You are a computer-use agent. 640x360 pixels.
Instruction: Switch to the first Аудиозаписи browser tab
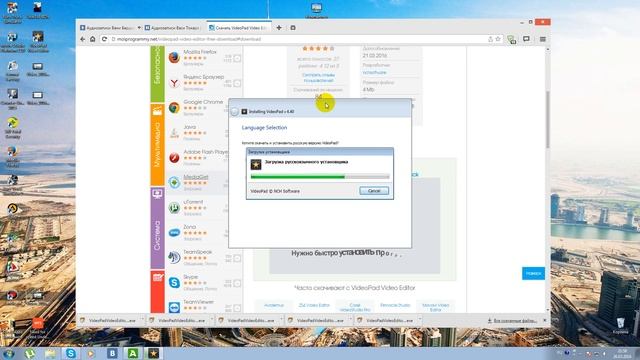(108, 28)
